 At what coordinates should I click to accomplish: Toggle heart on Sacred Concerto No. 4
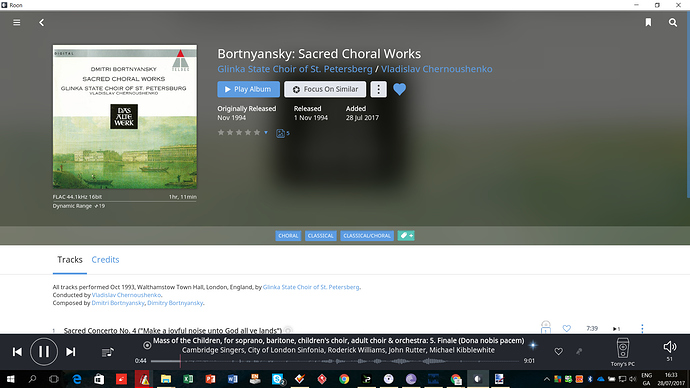click(x=567, y=328)
